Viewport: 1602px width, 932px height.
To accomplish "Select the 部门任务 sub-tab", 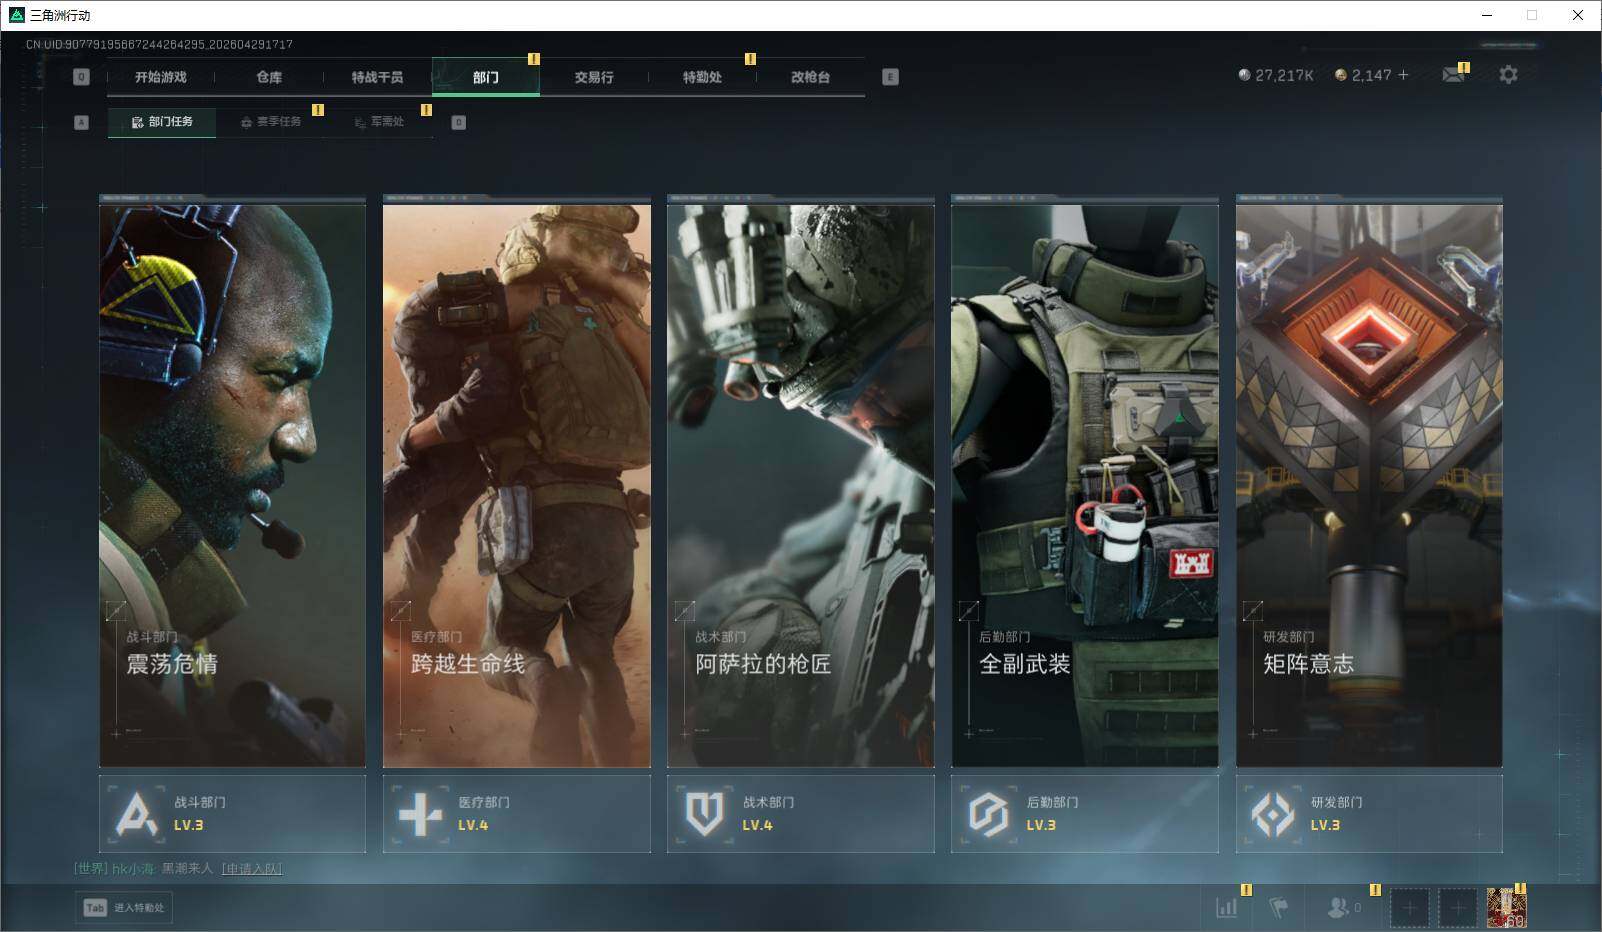I will (162, 122).
